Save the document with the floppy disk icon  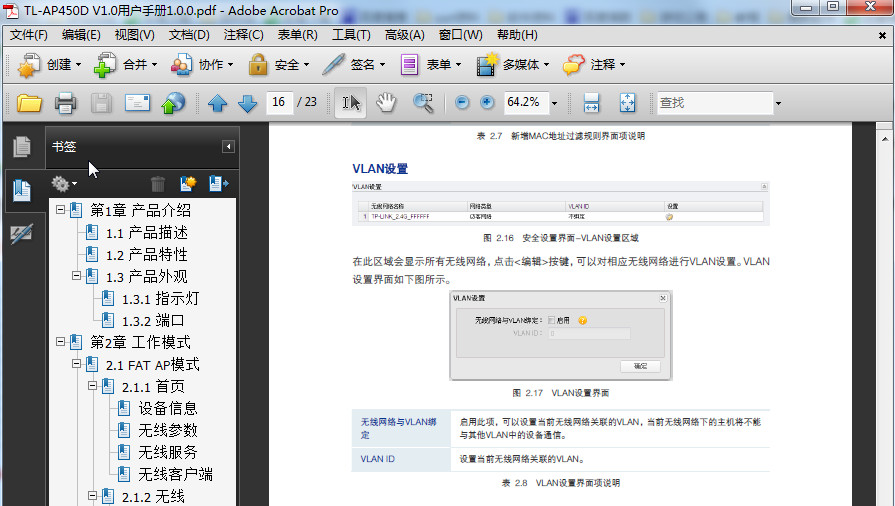tap(101, 103)
